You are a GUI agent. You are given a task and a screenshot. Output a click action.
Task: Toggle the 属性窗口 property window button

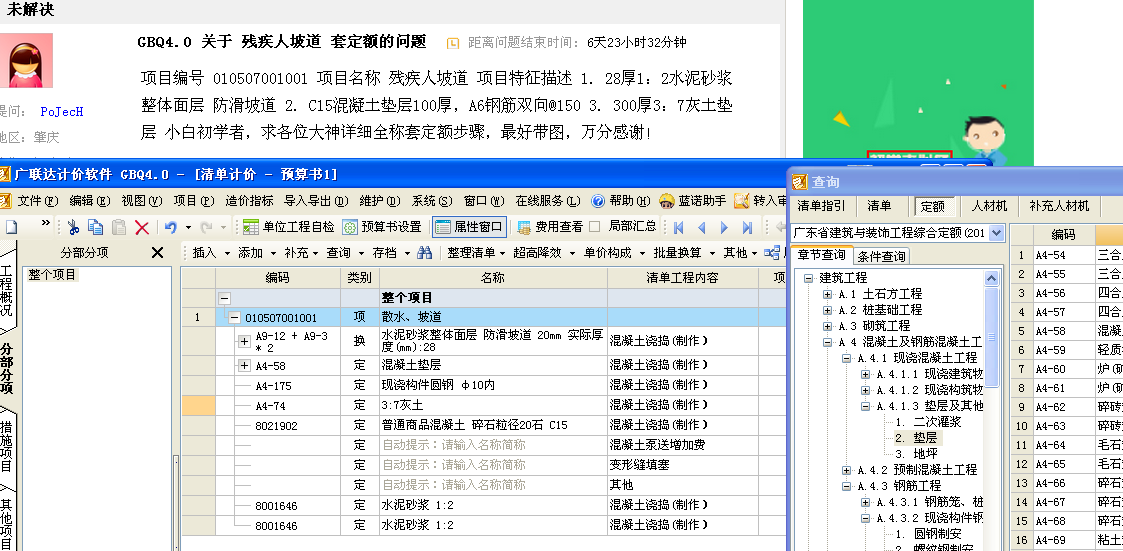(x=469, y=227)
